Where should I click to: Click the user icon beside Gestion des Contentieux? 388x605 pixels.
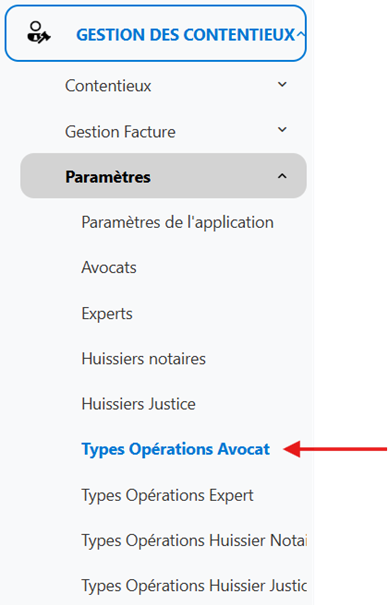(x=39, y=32)
